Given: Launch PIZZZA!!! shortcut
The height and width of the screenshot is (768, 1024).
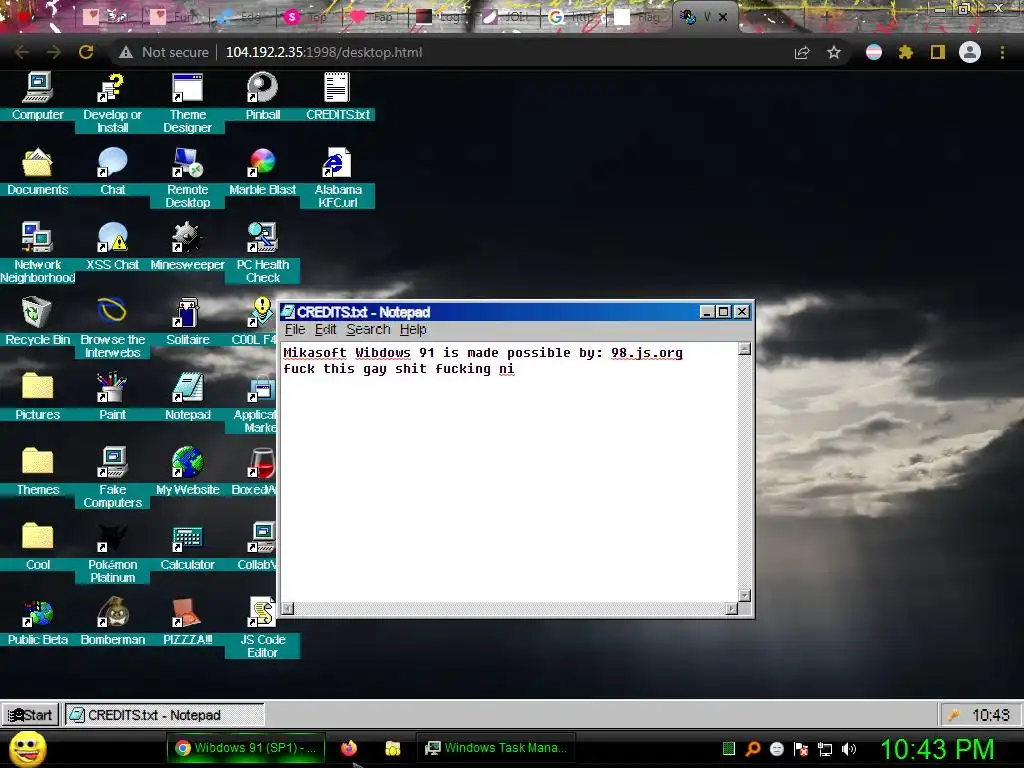Looking at the screenshot, I should (x=187, y=622).
